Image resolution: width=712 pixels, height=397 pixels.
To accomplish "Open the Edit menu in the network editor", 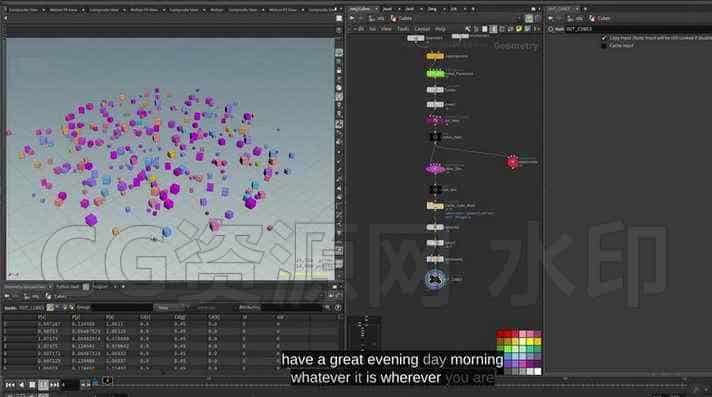I will tap(360, 29).
